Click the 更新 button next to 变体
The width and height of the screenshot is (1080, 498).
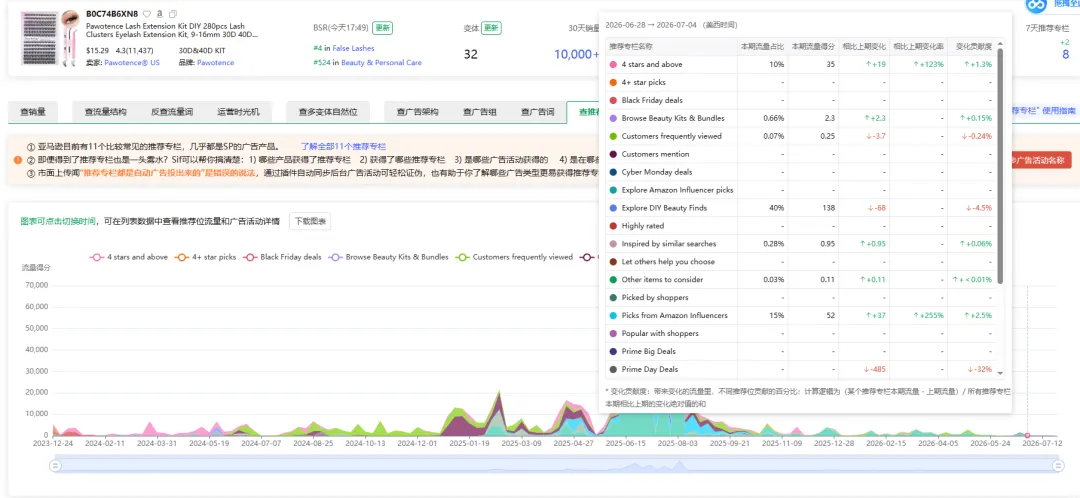[x=491, y=28]
